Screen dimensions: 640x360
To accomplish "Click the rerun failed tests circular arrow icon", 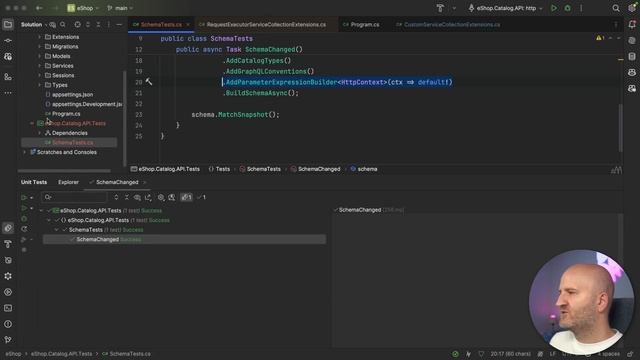I will point(24,229).
